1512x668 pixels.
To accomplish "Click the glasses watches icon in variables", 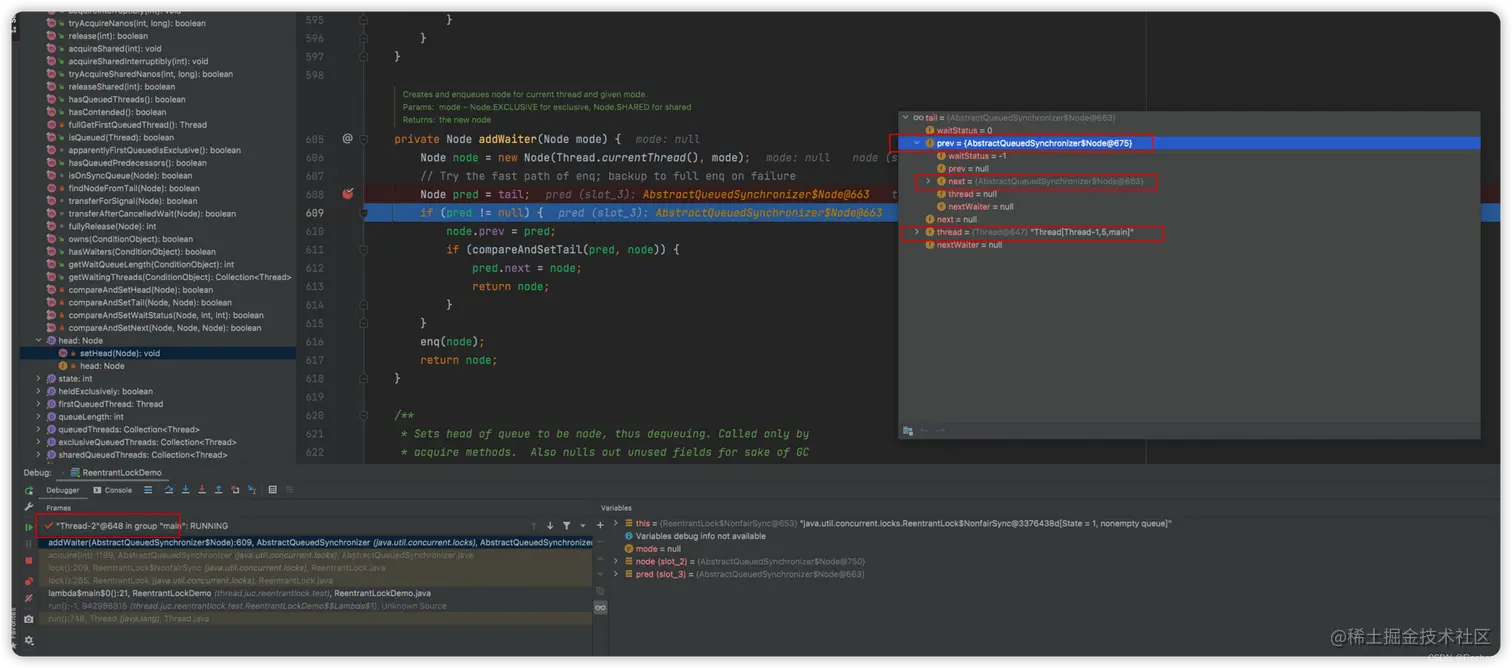I will (x=600, y=608).
